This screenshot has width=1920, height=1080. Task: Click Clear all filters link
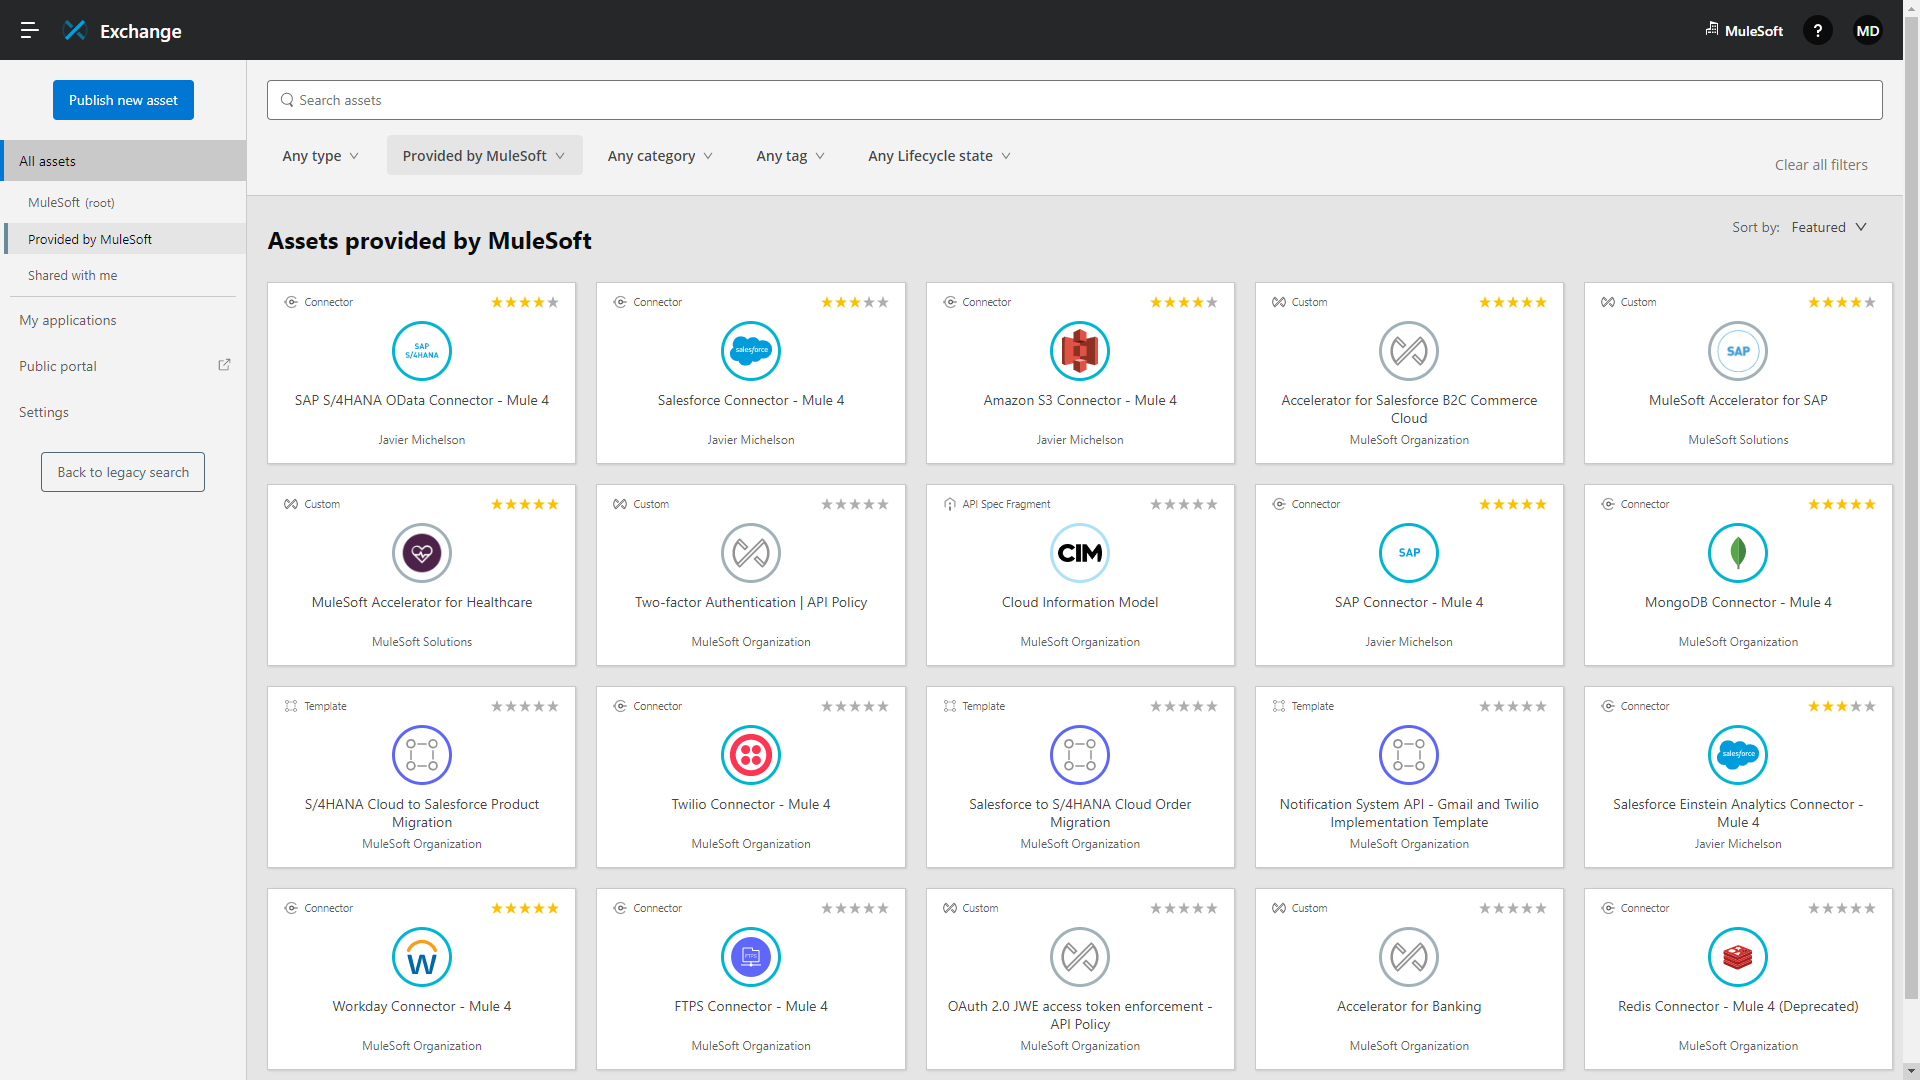coord(1820,165)
